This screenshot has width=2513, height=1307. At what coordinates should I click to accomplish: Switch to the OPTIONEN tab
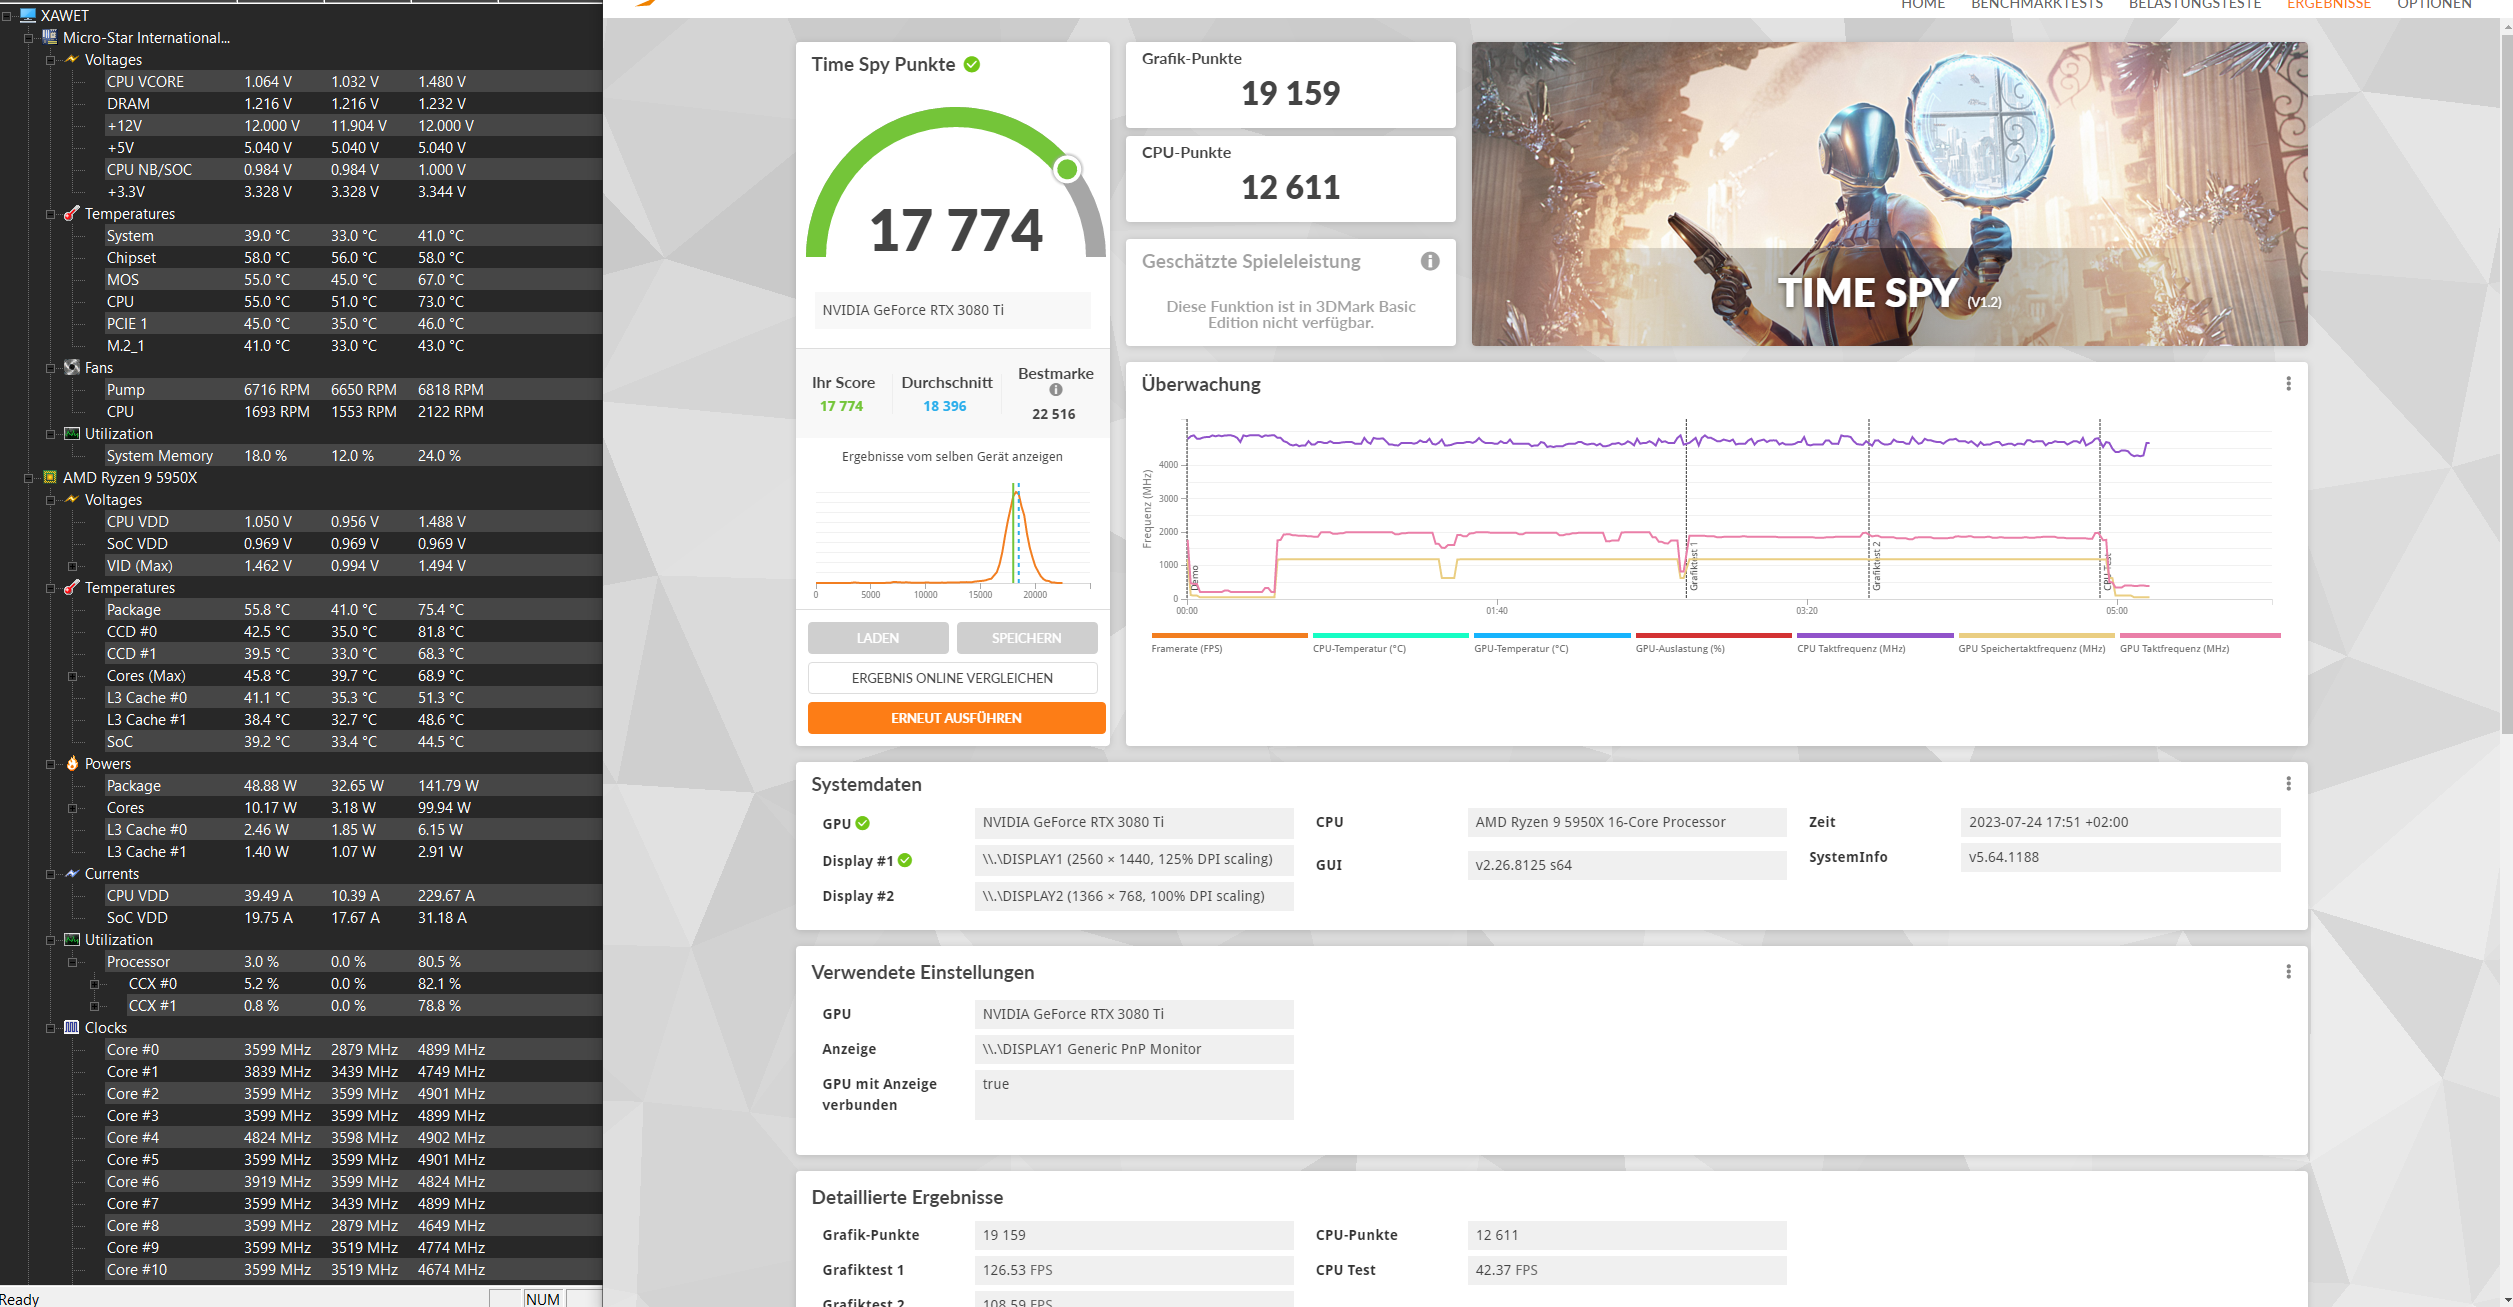pyautogui.click(x=2433, y=5)
